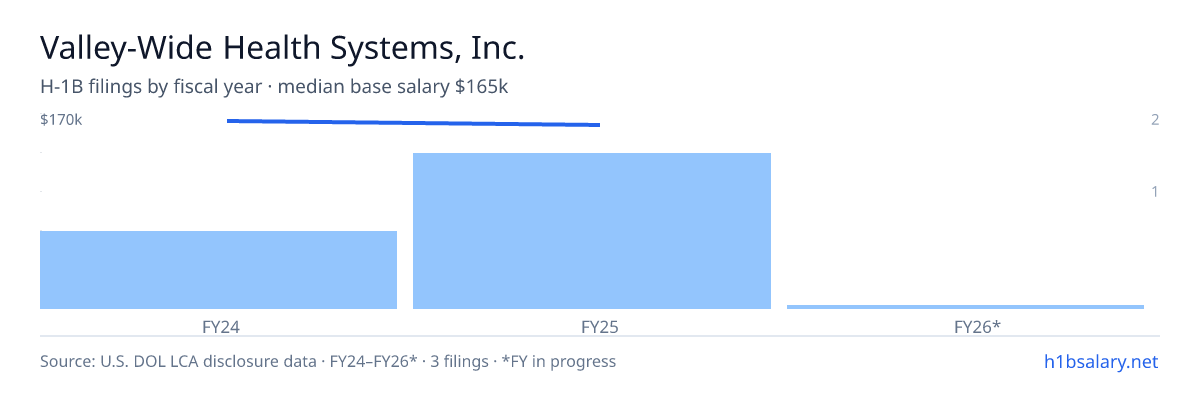Click the FY24 filings bar
The image size is (1200, 400).
218,270
